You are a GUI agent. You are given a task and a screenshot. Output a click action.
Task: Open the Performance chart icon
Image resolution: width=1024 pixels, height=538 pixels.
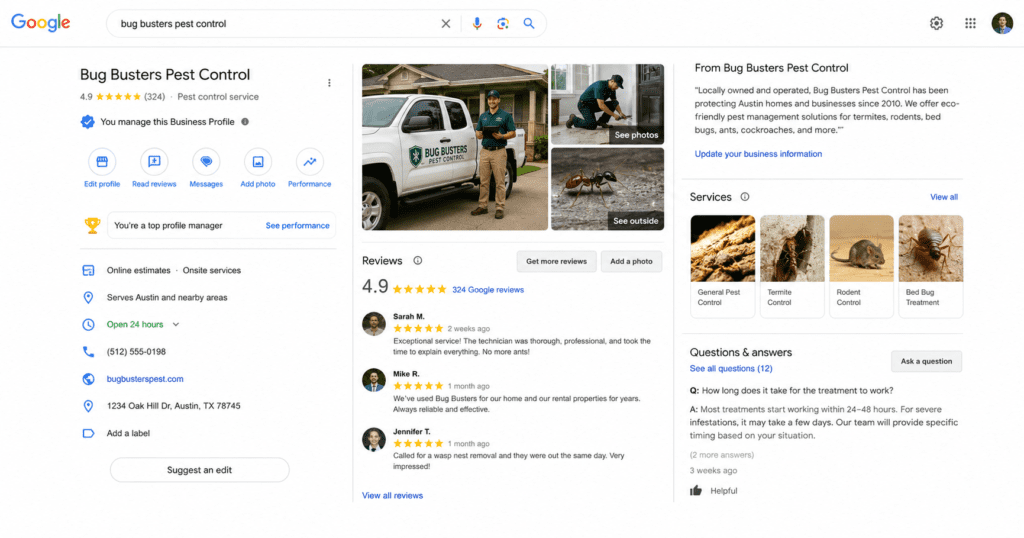coord(310,161)
